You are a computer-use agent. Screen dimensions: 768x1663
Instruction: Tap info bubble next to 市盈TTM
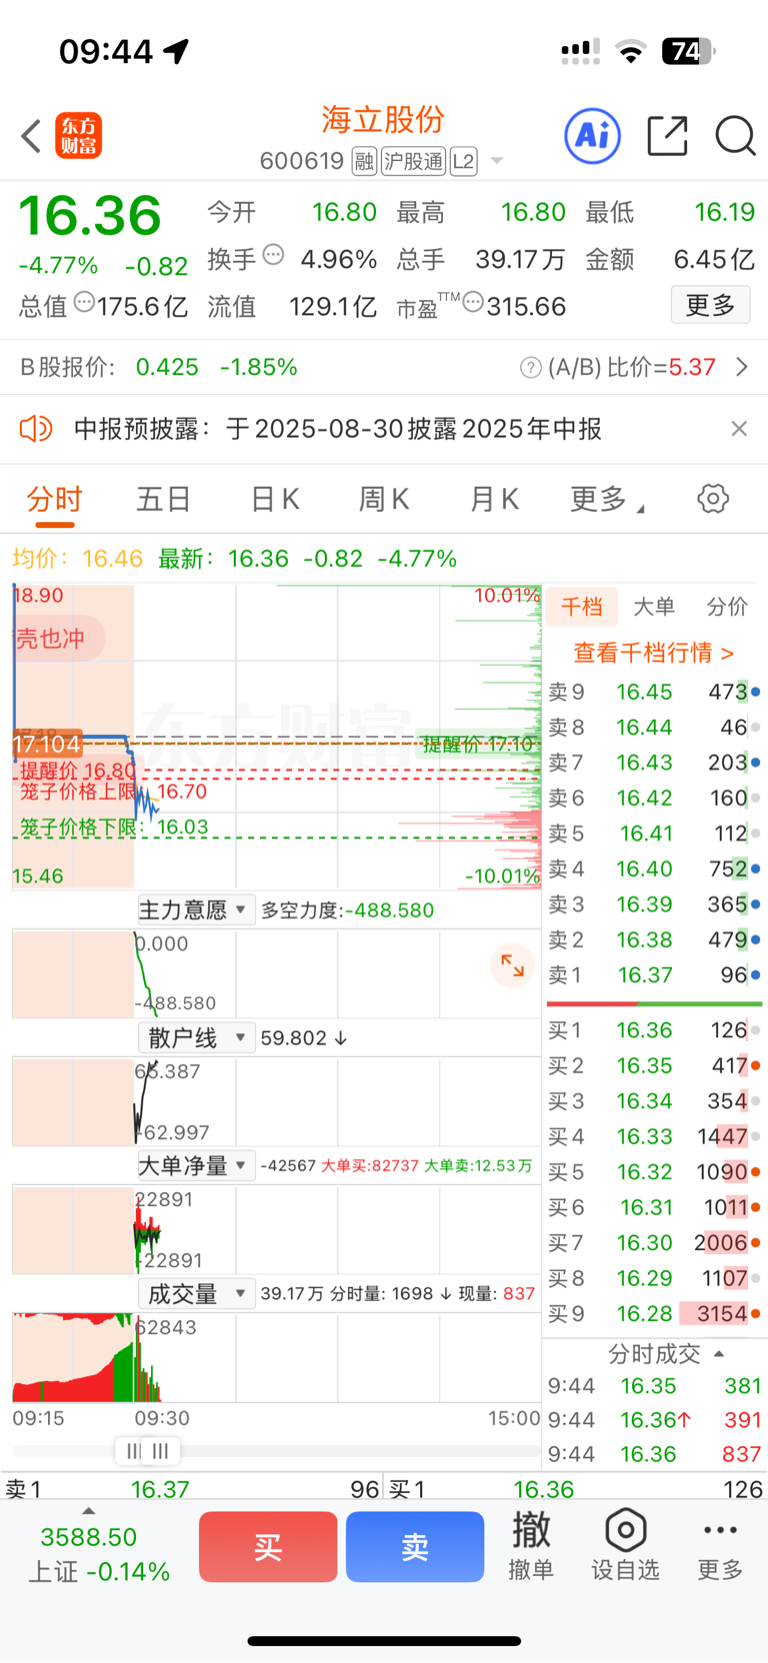pyautogui.click(x=473, y=302)
